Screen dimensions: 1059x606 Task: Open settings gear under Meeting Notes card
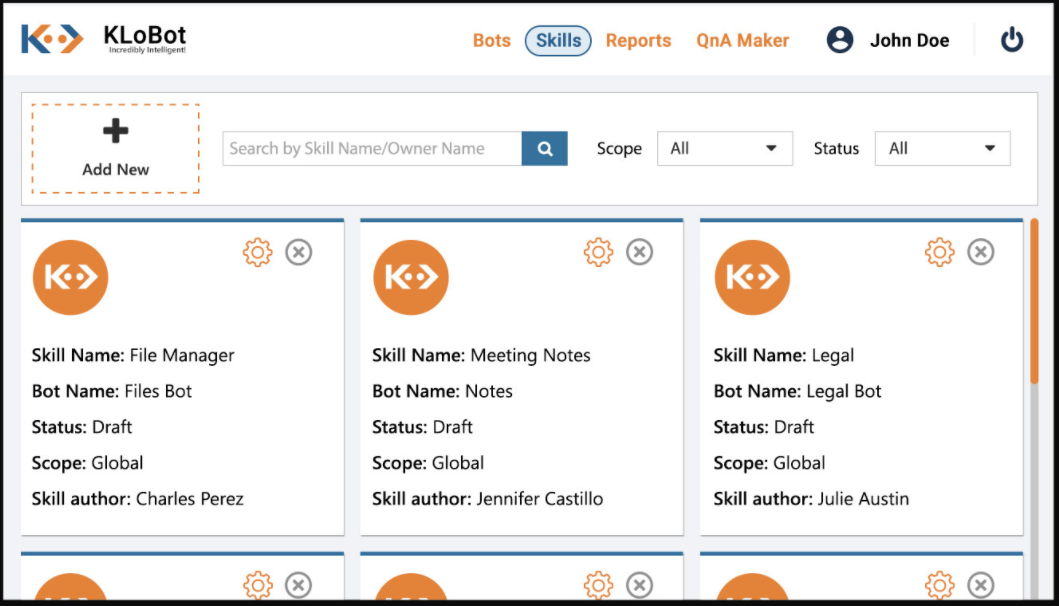[x=598, y=585]
